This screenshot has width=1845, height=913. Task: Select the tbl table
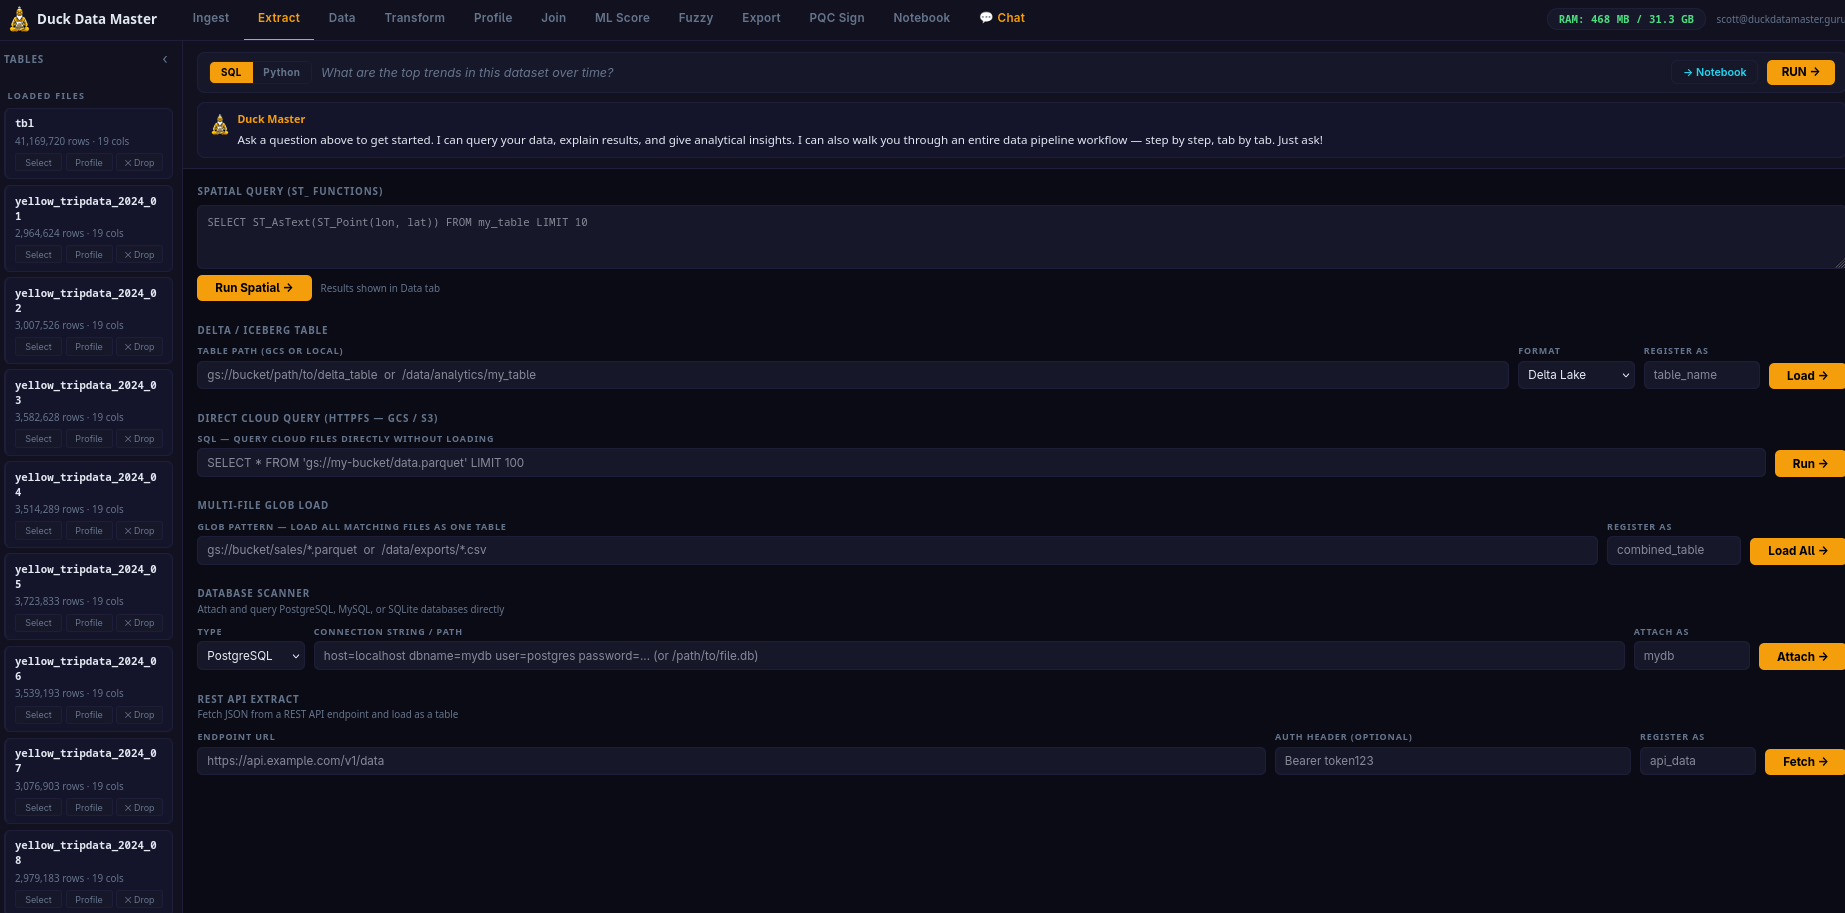39,163
